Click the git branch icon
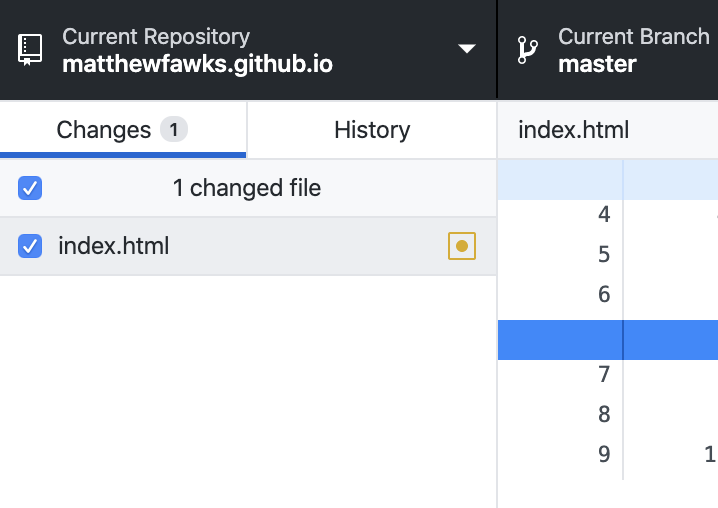Screen dimensions: 718x508 [x=528, y=50]
